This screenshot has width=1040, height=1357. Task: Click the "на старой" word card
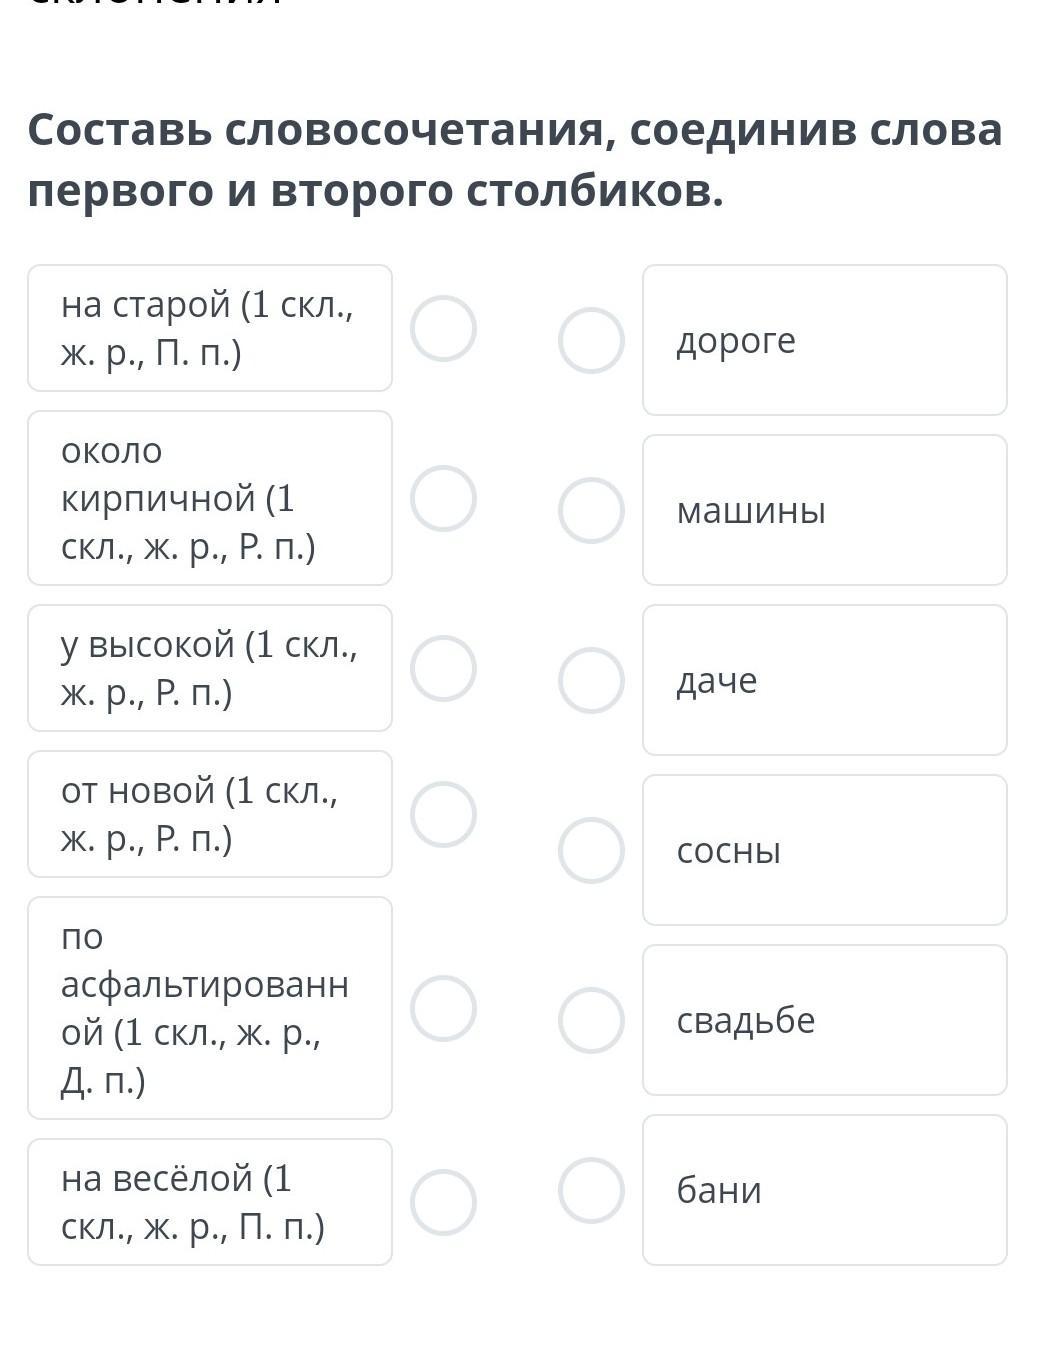click(210, 328)
